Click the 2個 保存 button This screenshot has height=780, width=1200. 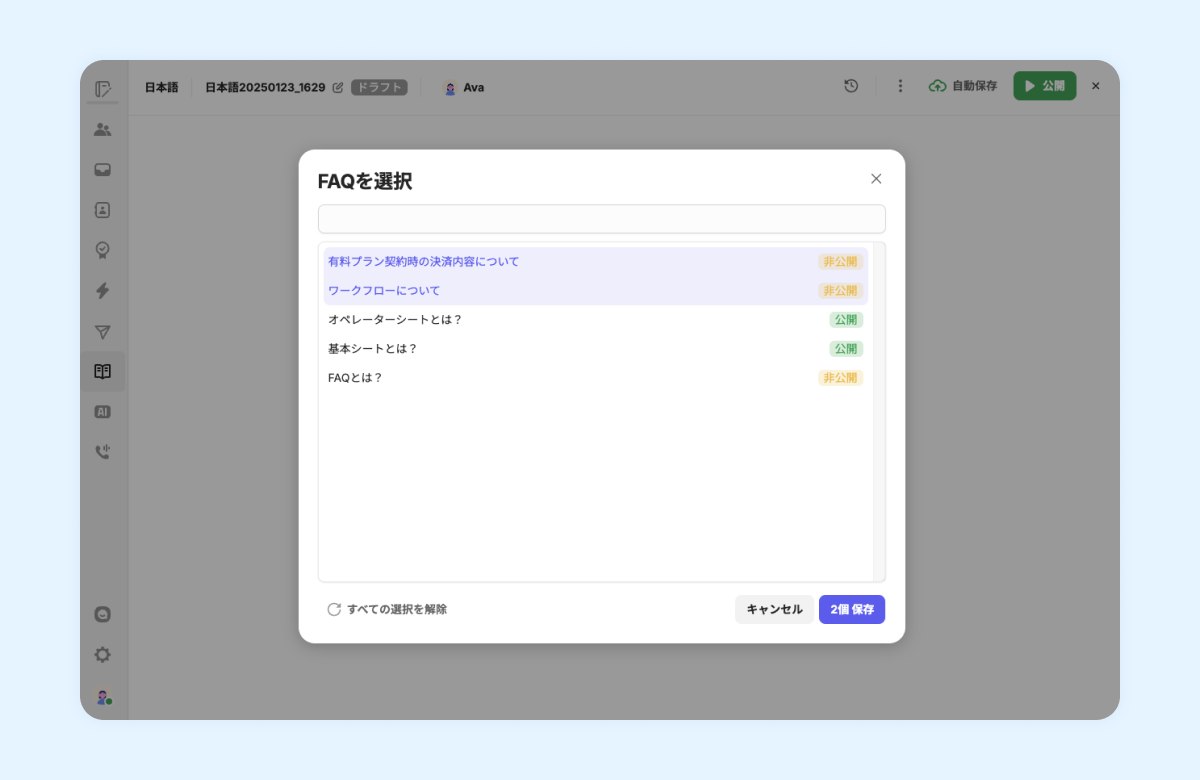(852, 609)
